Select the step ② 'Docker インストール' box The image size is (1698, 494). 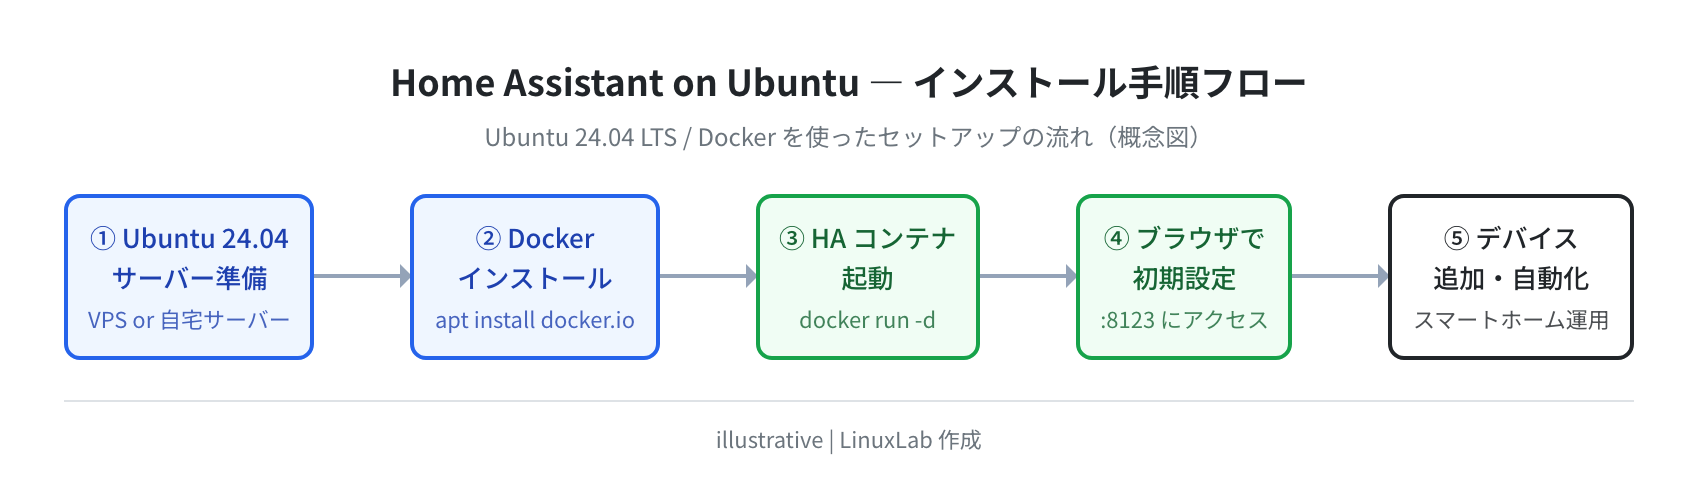[535, 277]
